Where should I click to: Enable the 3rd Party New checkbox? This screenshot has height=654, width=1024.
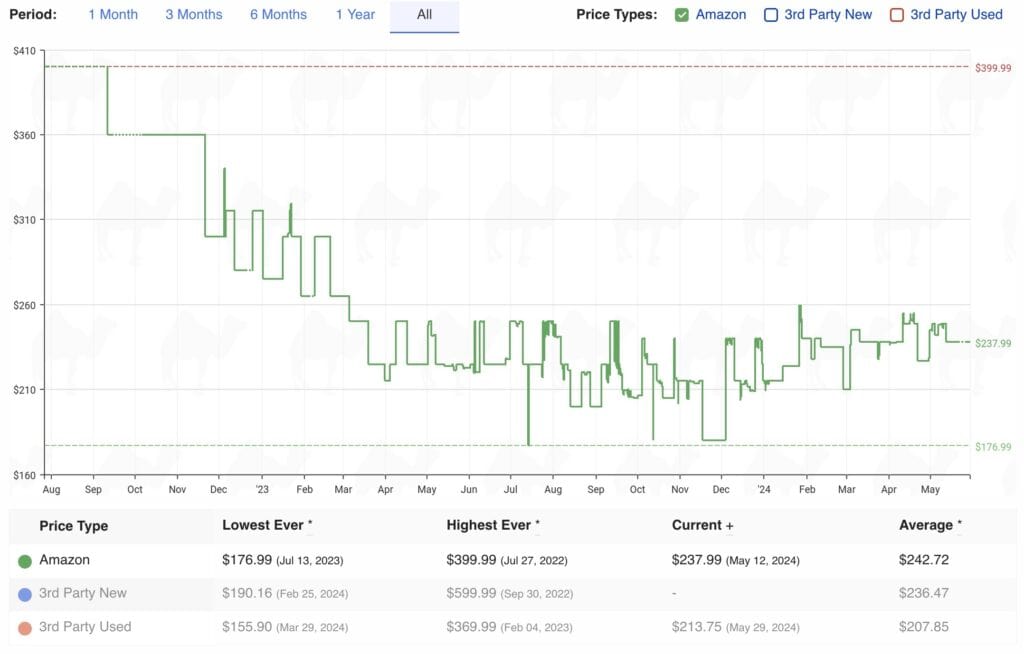(x=771, y=15)
